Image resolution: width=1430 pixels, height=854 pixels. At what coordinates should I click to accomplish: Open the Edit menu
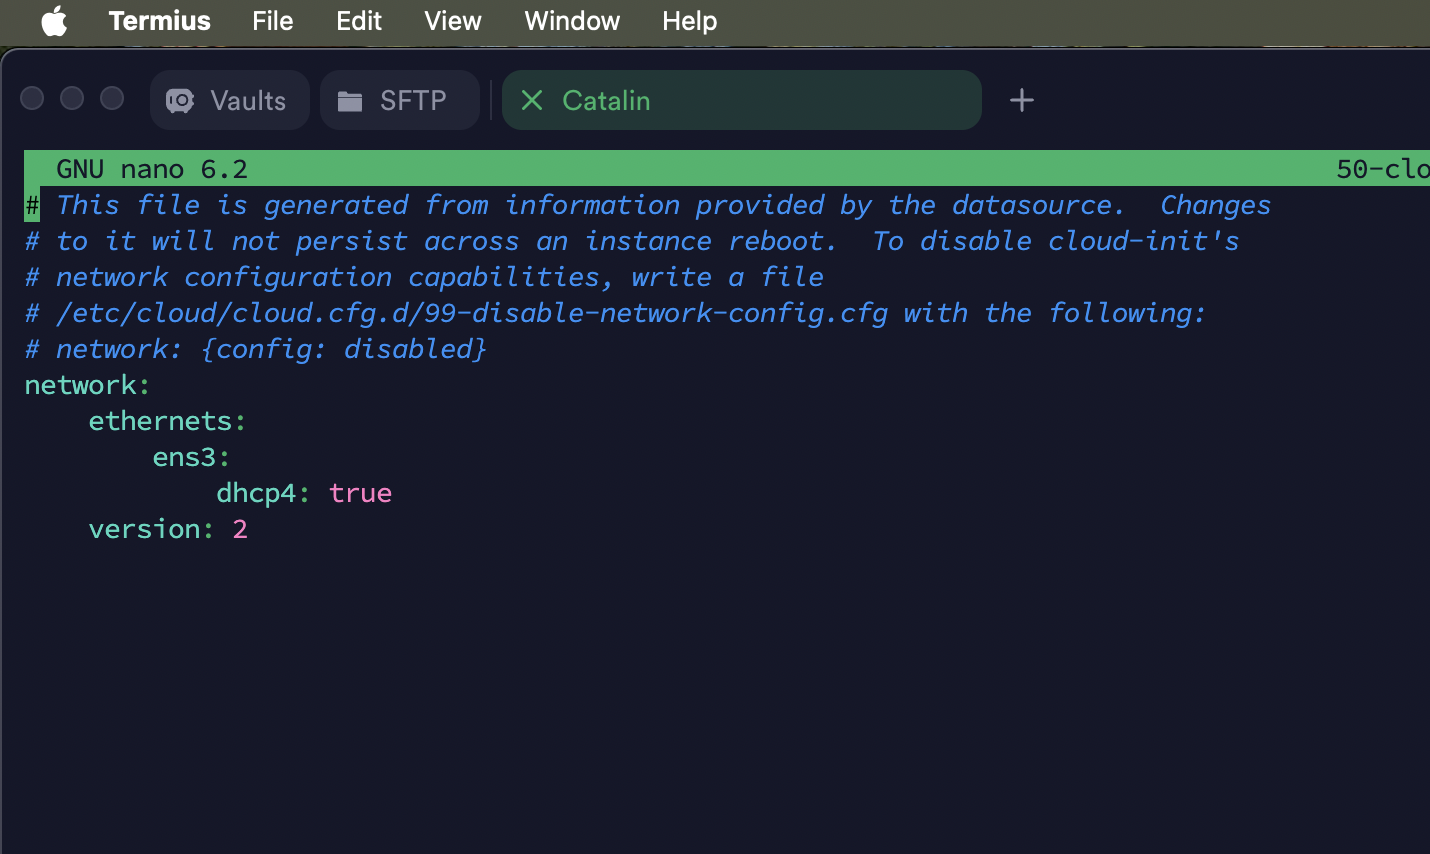point(359,21)
